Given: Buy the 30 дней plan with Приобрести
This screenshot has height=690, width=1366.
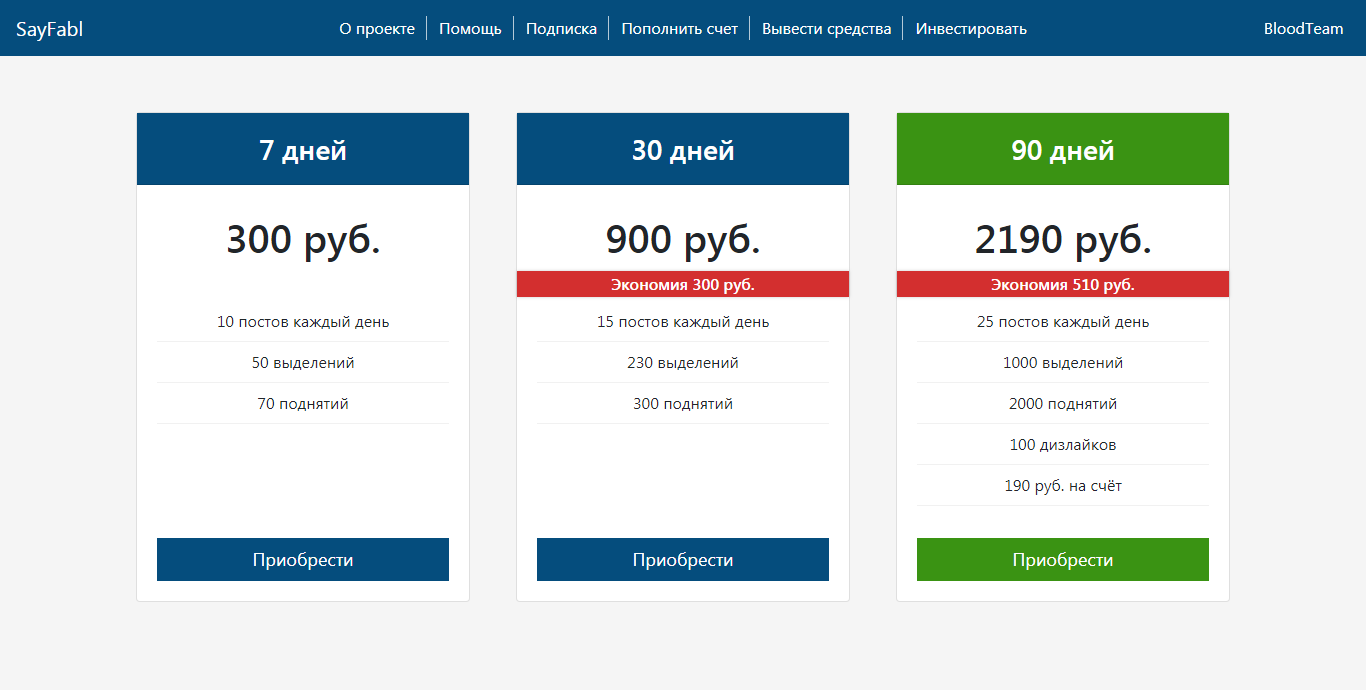Looking at the screenshot, I should [x=683, y=560].
